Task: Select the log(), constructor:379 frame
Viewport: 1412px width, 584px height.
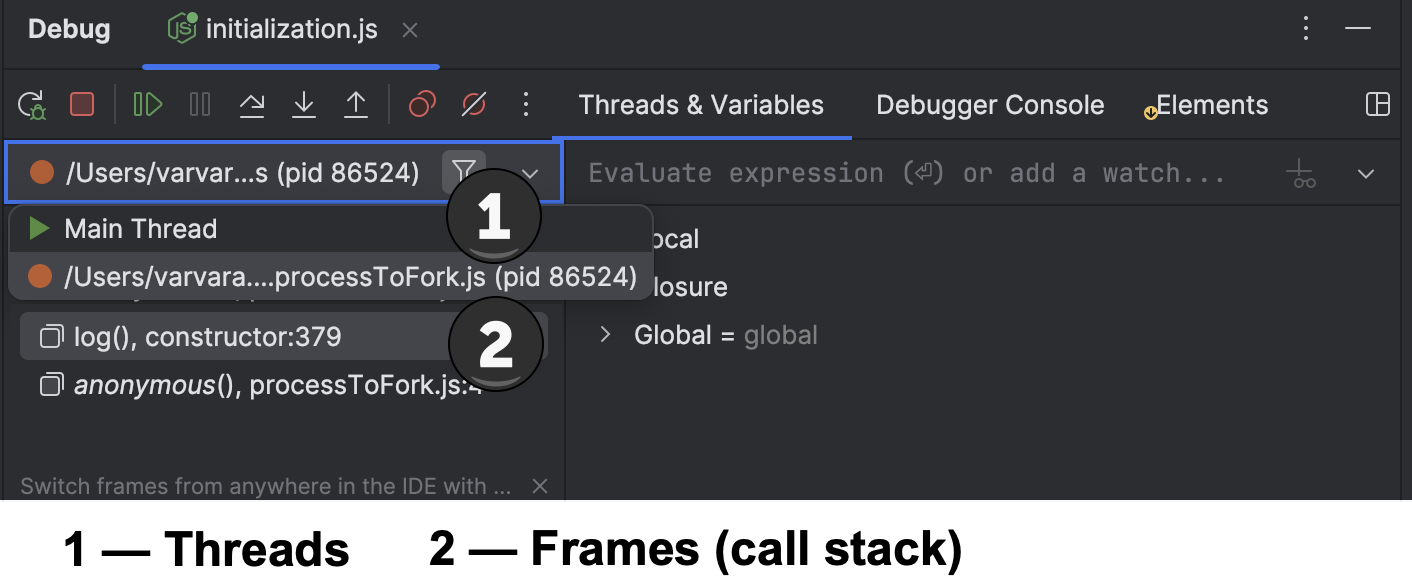Action: coord(207,337)
